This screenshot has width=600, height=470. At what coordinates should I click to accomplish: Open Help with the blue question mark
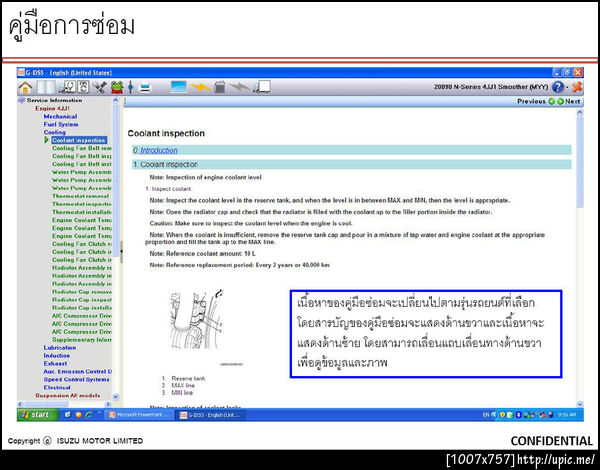tap(558, 88)
